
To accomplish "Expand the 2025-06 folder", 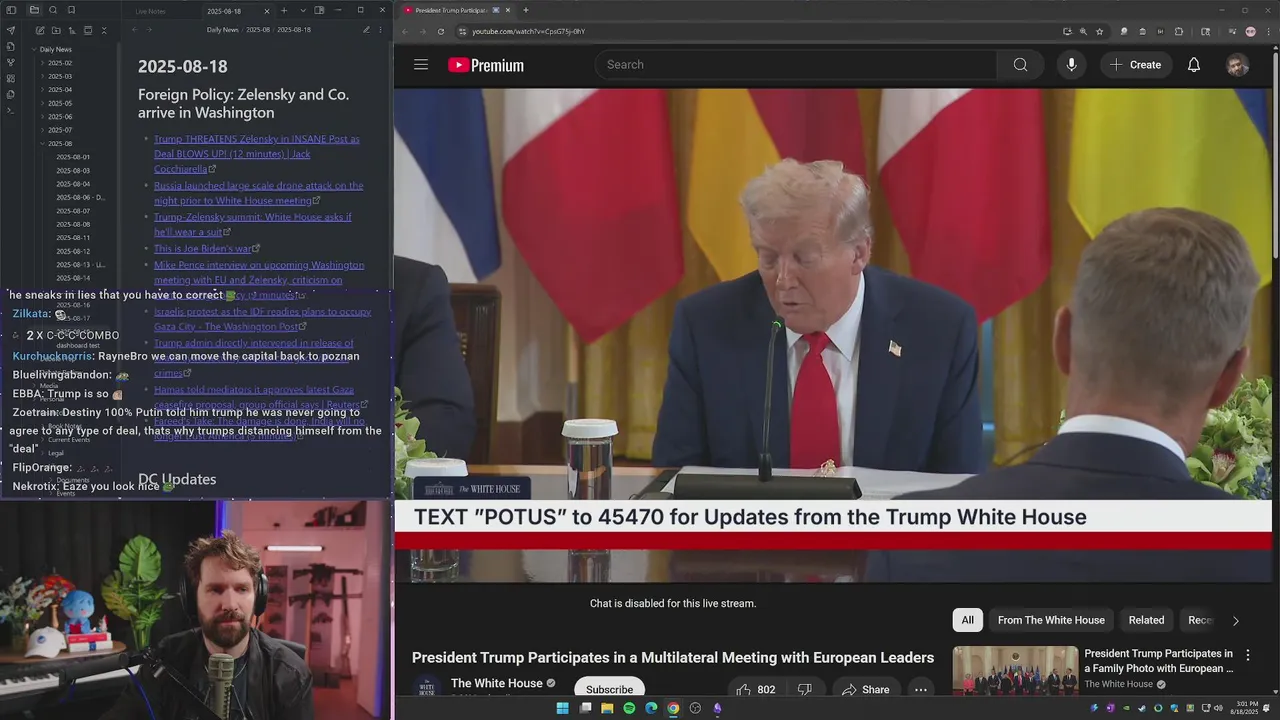I will [60, 117].
